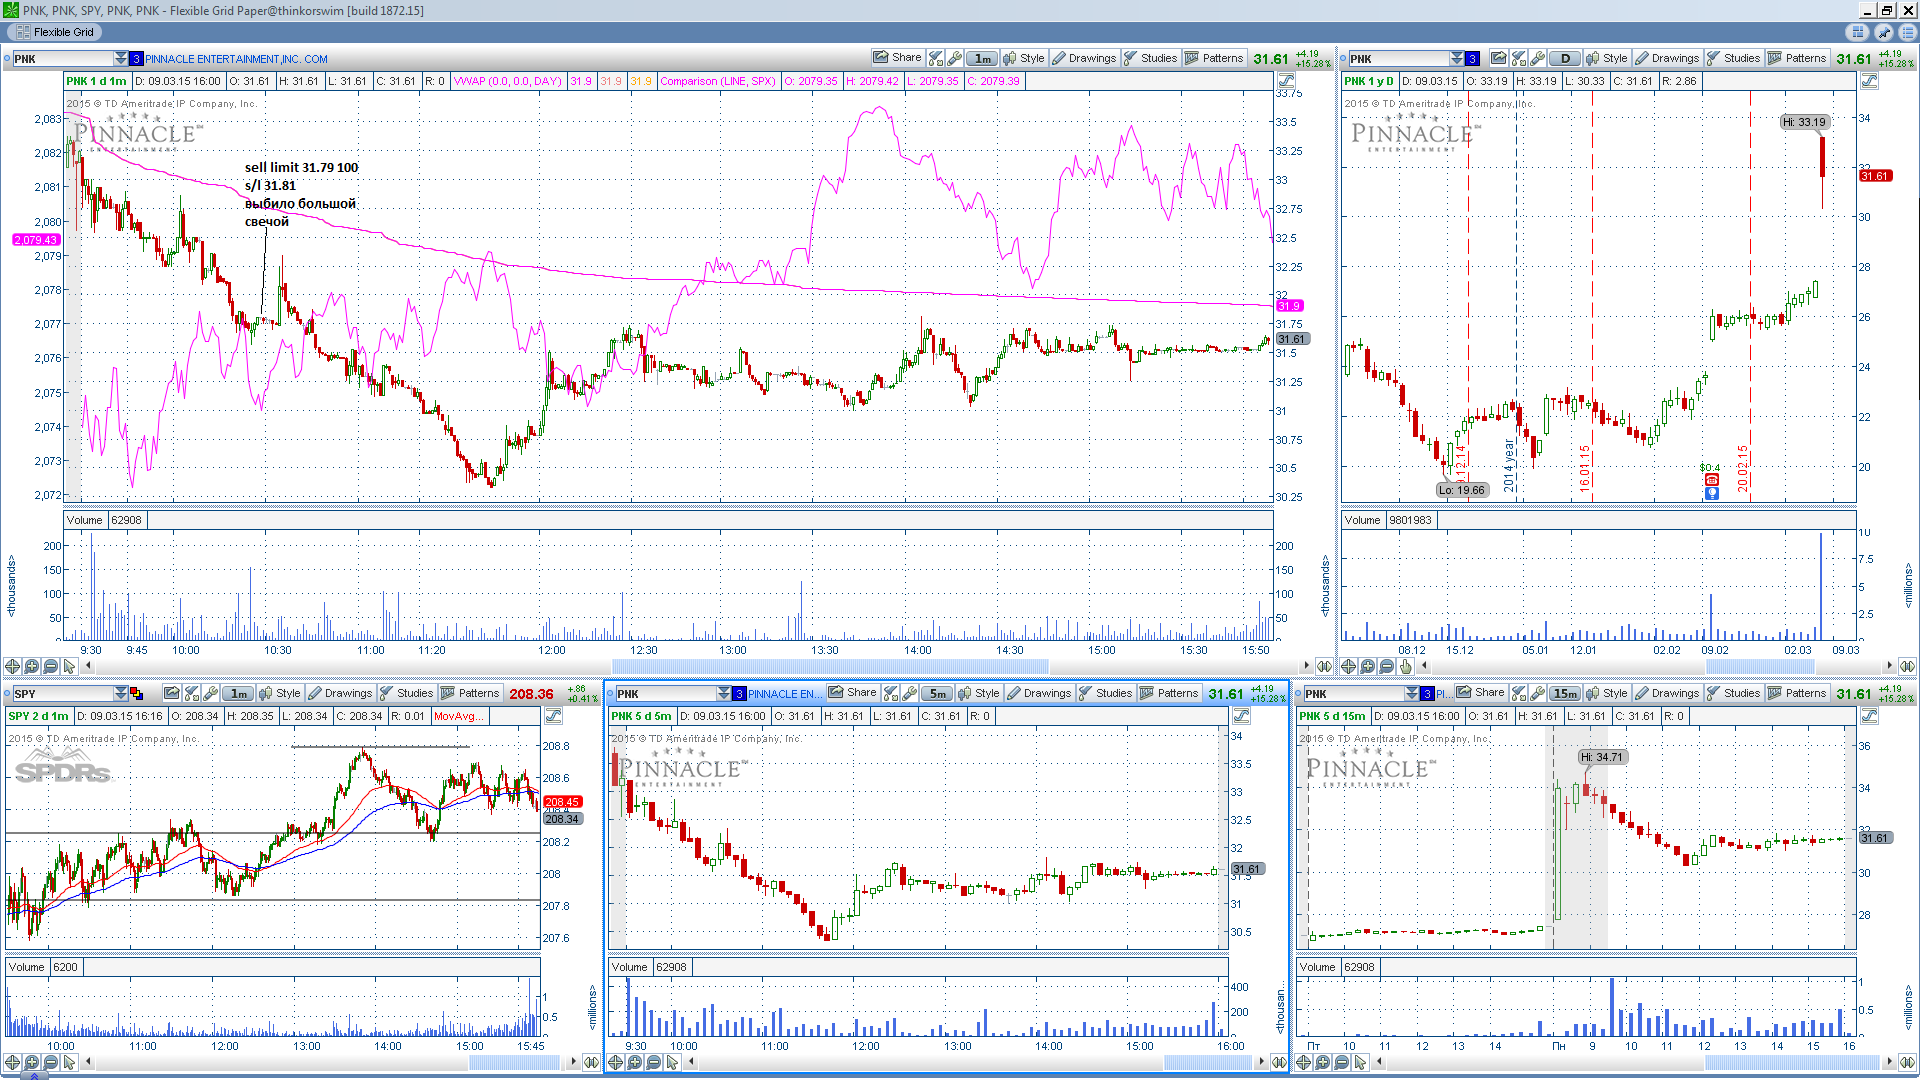
Task: Click blue link number 3 in daily chart
Action: [x=1473, y=59]
